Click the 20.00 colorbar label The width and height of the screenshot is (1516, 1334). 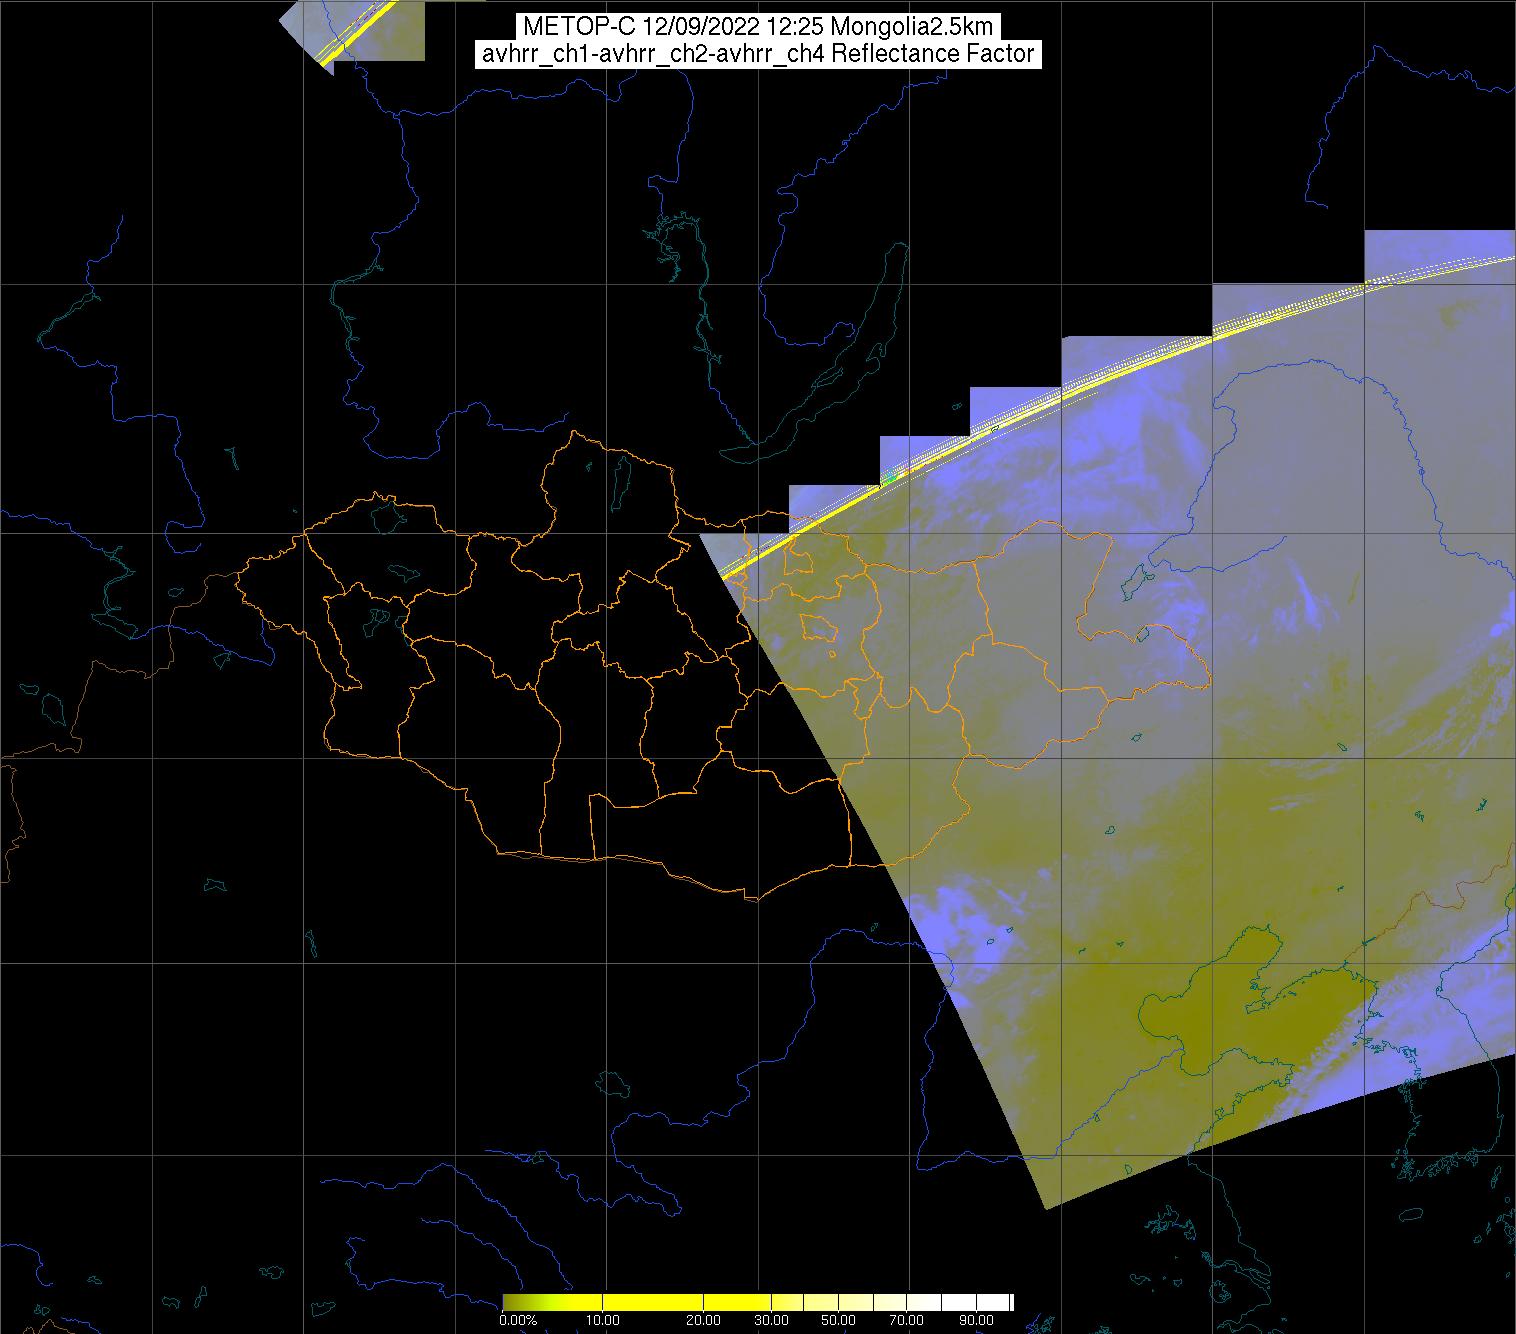(703, 1321)
